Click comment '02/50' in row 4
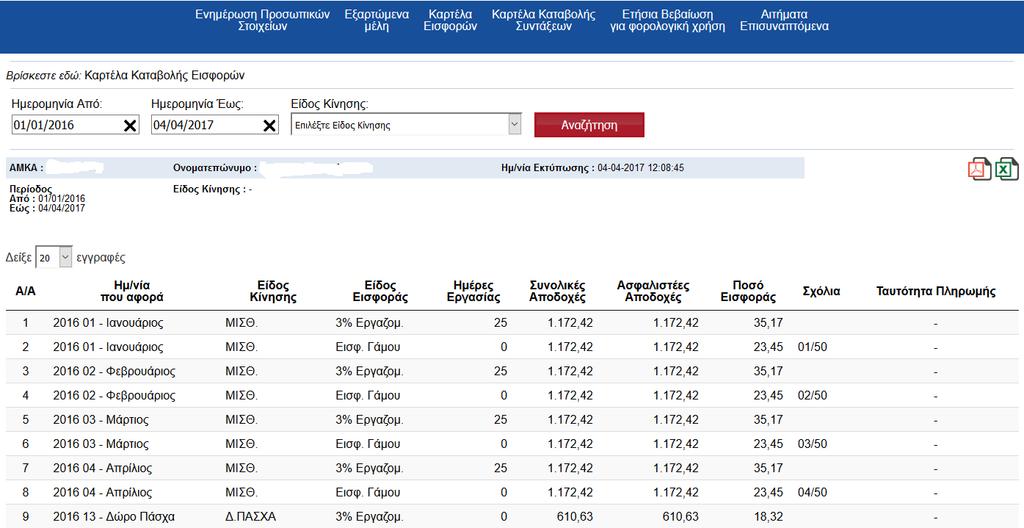The image size is (1024, 528). (x=812, y=395)
